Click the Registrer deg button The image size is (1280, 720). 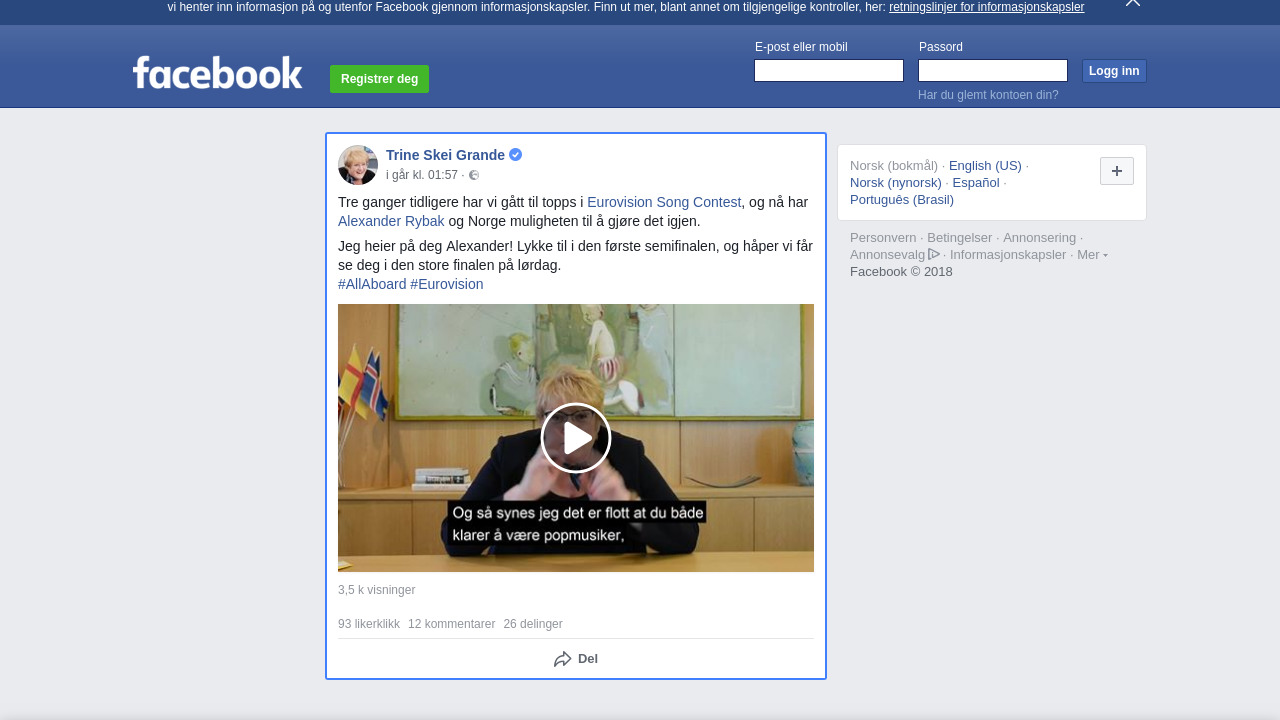coord(379,79)
